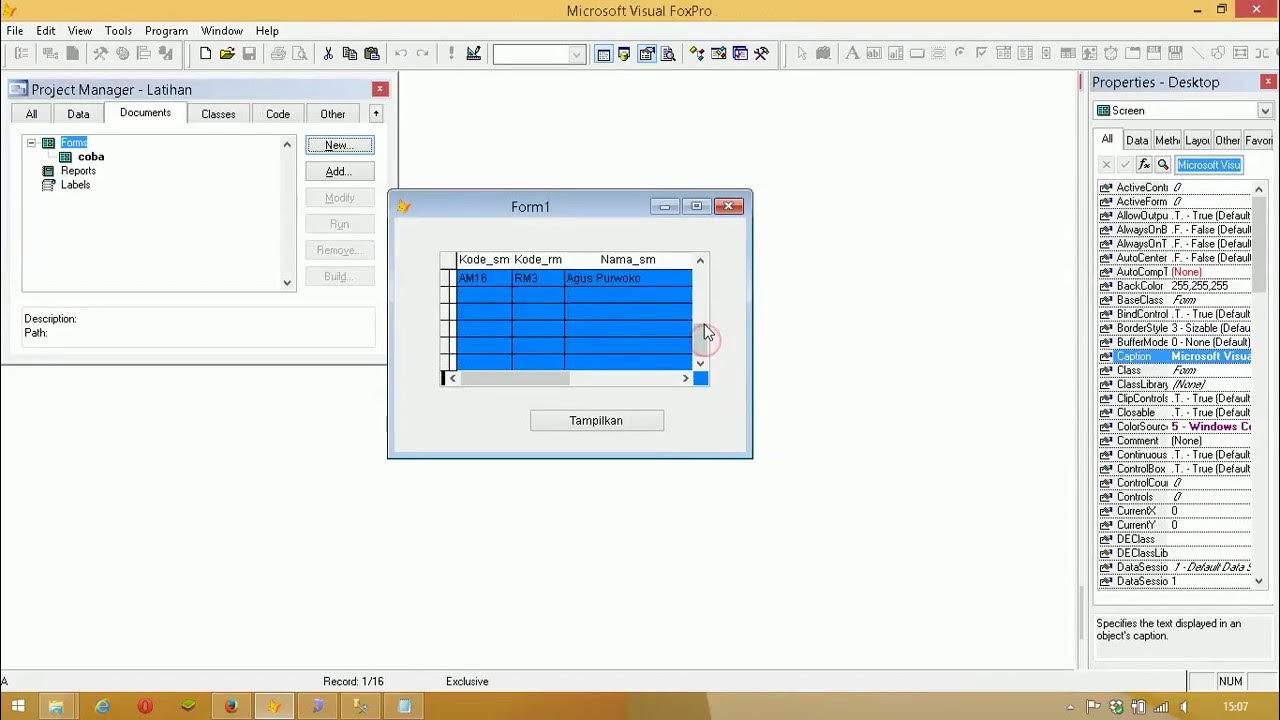Switch to Other tab in Properties panel

[x=1228, y=140]
